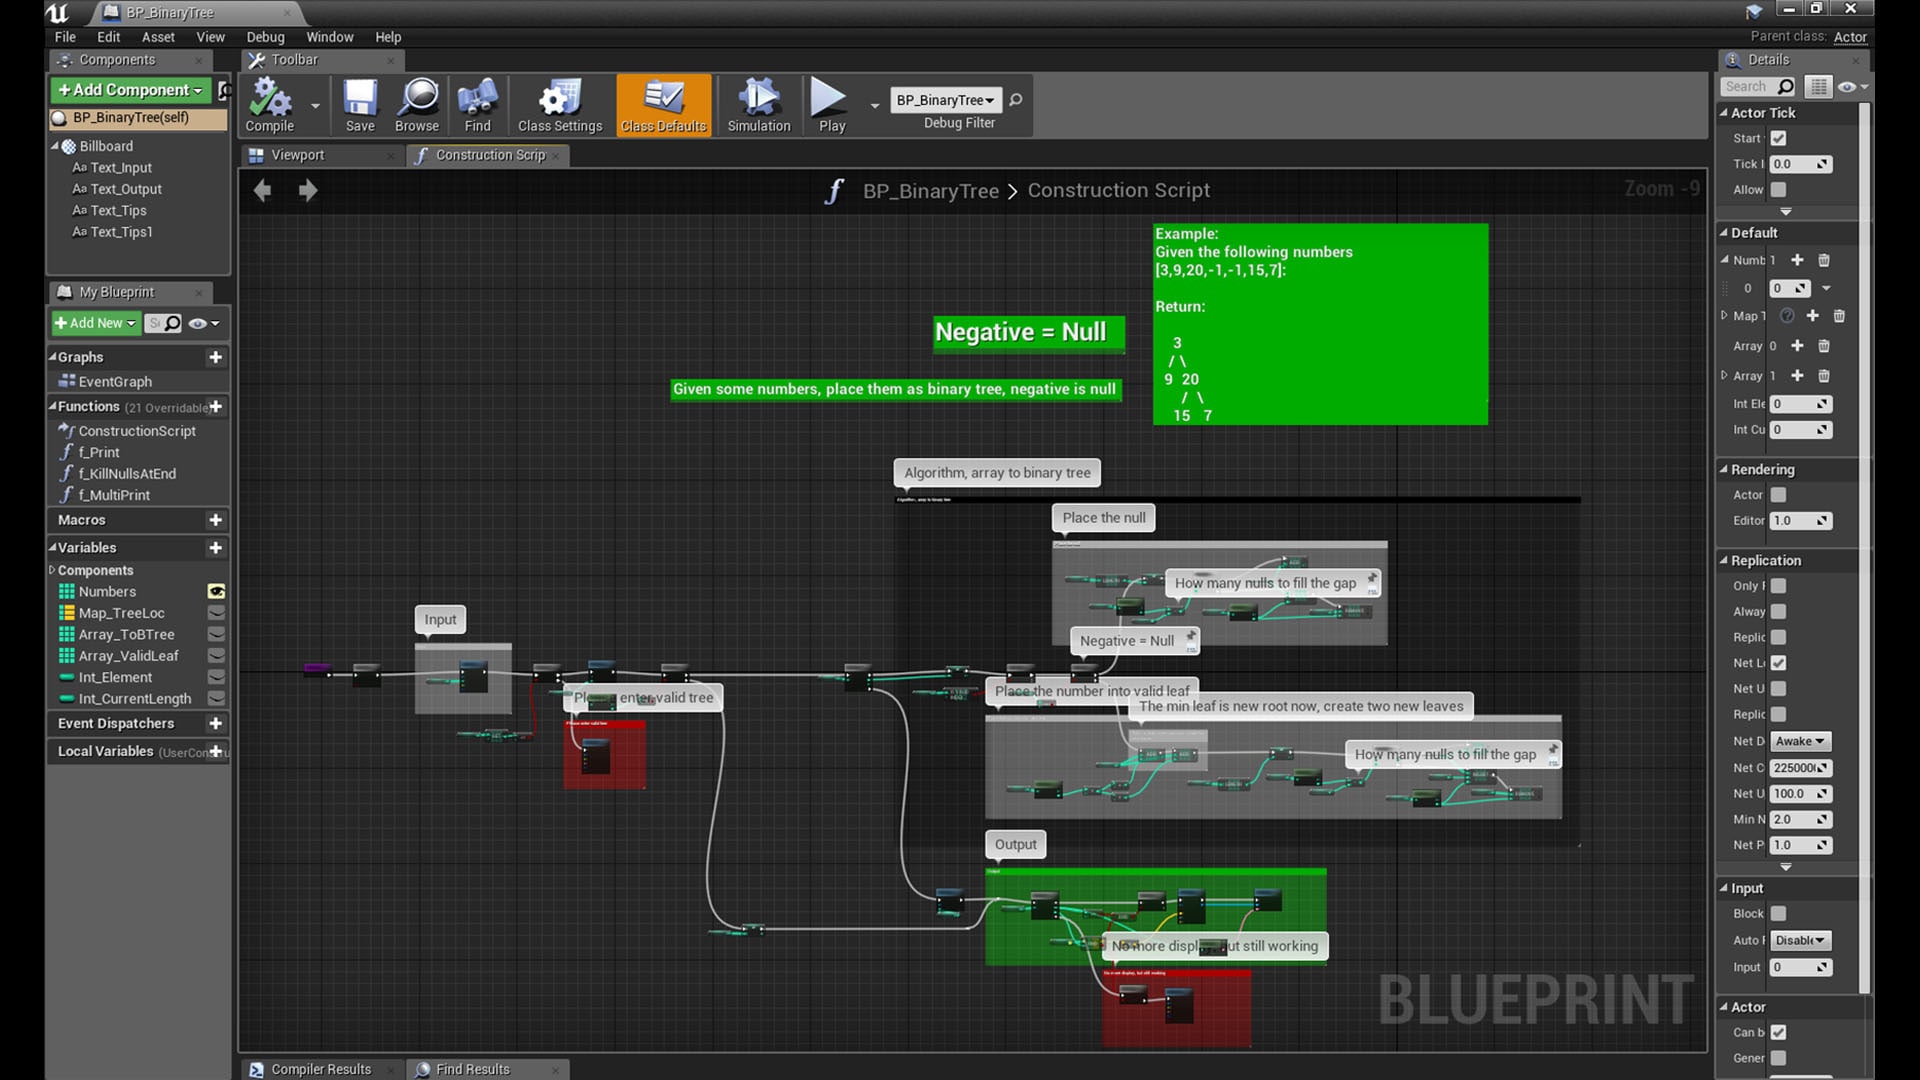The image size is (1920, 1080).
Task: Open Browse to locate this asset
Action: click(416, 104)
